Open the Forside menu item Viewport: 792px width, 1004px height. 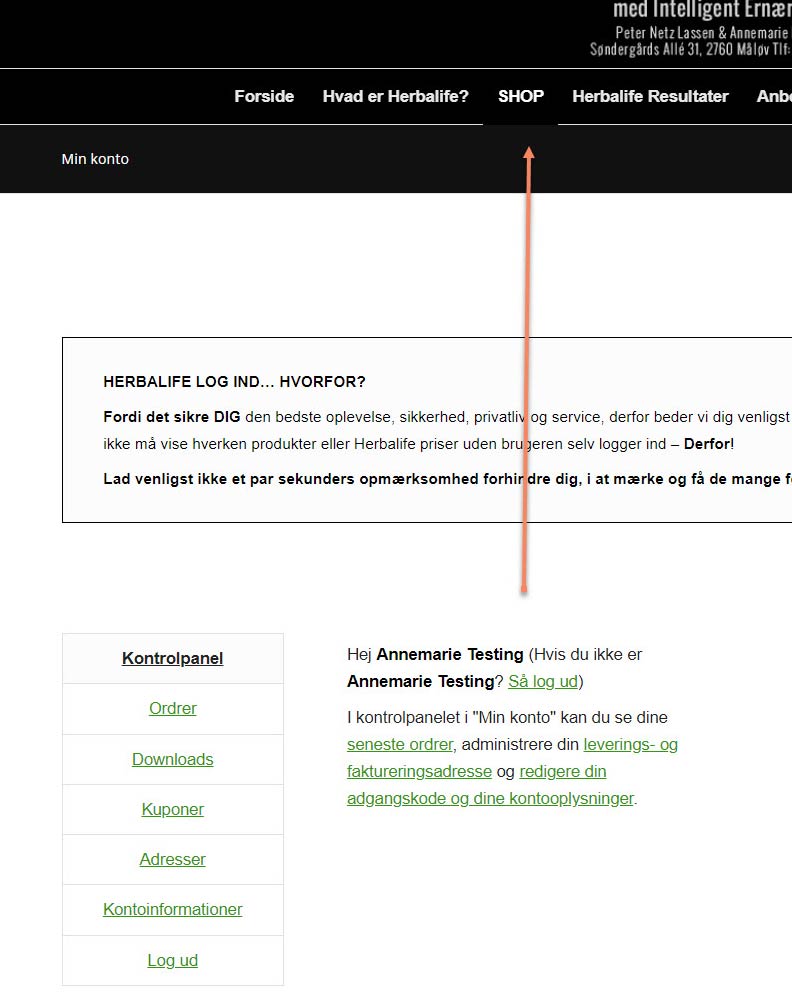coord(264,96)
